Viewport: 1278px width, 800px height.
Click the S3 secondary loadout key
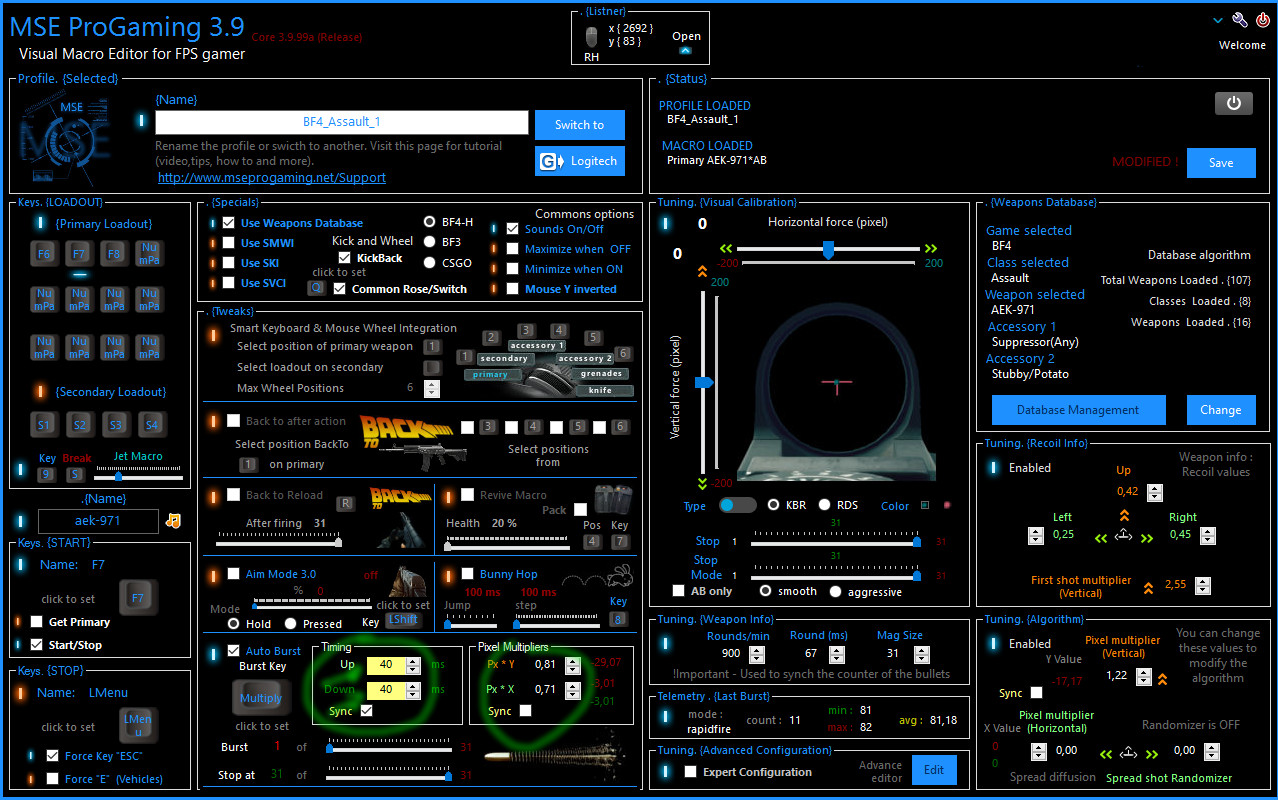pos(116,425)
